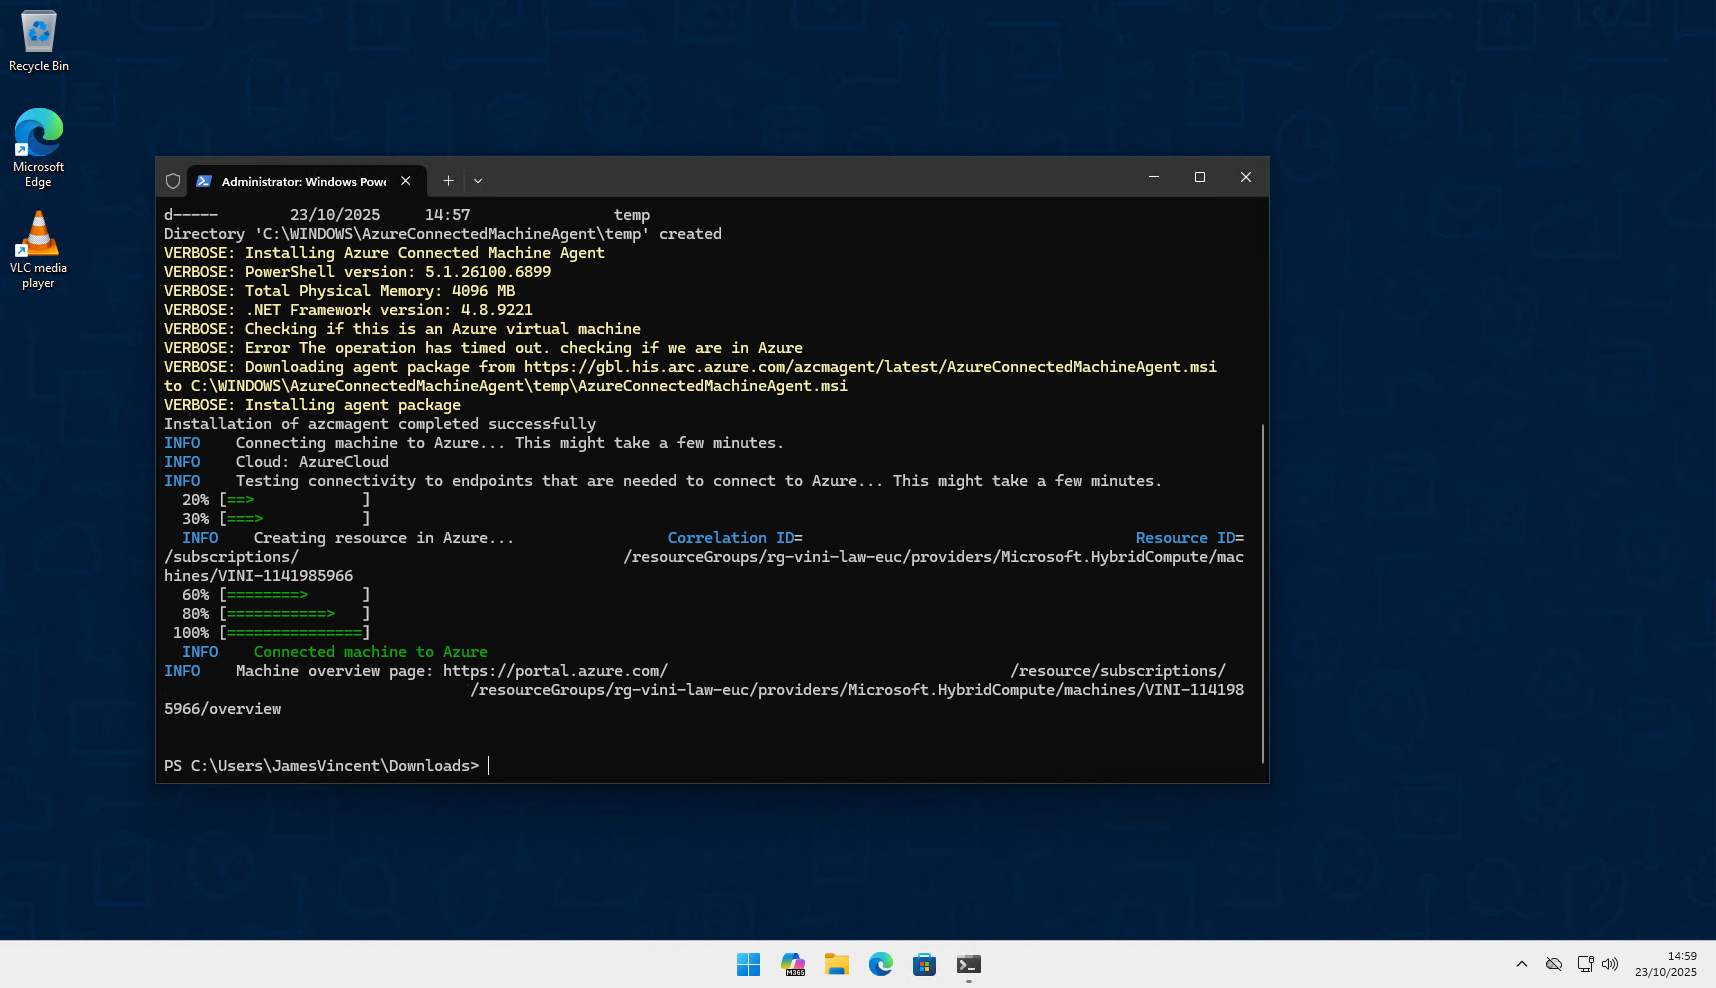This screenshot has height=988, width=1716.
Task: Open the terminal profile dropdown arrow
Action: pyautogui.click(x=478, y=181)
